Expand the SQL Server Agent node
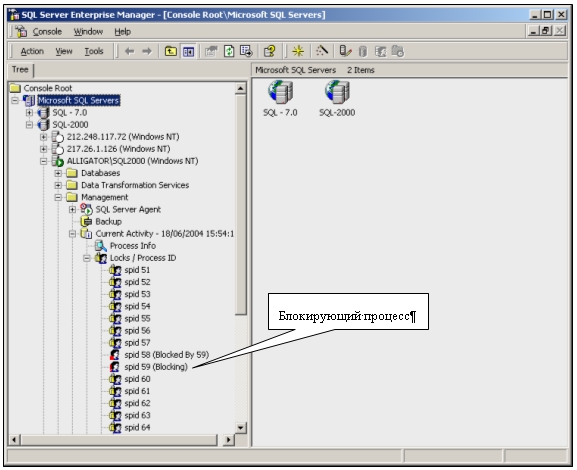This screenshot has height=470, width=577. coord(72,209)
